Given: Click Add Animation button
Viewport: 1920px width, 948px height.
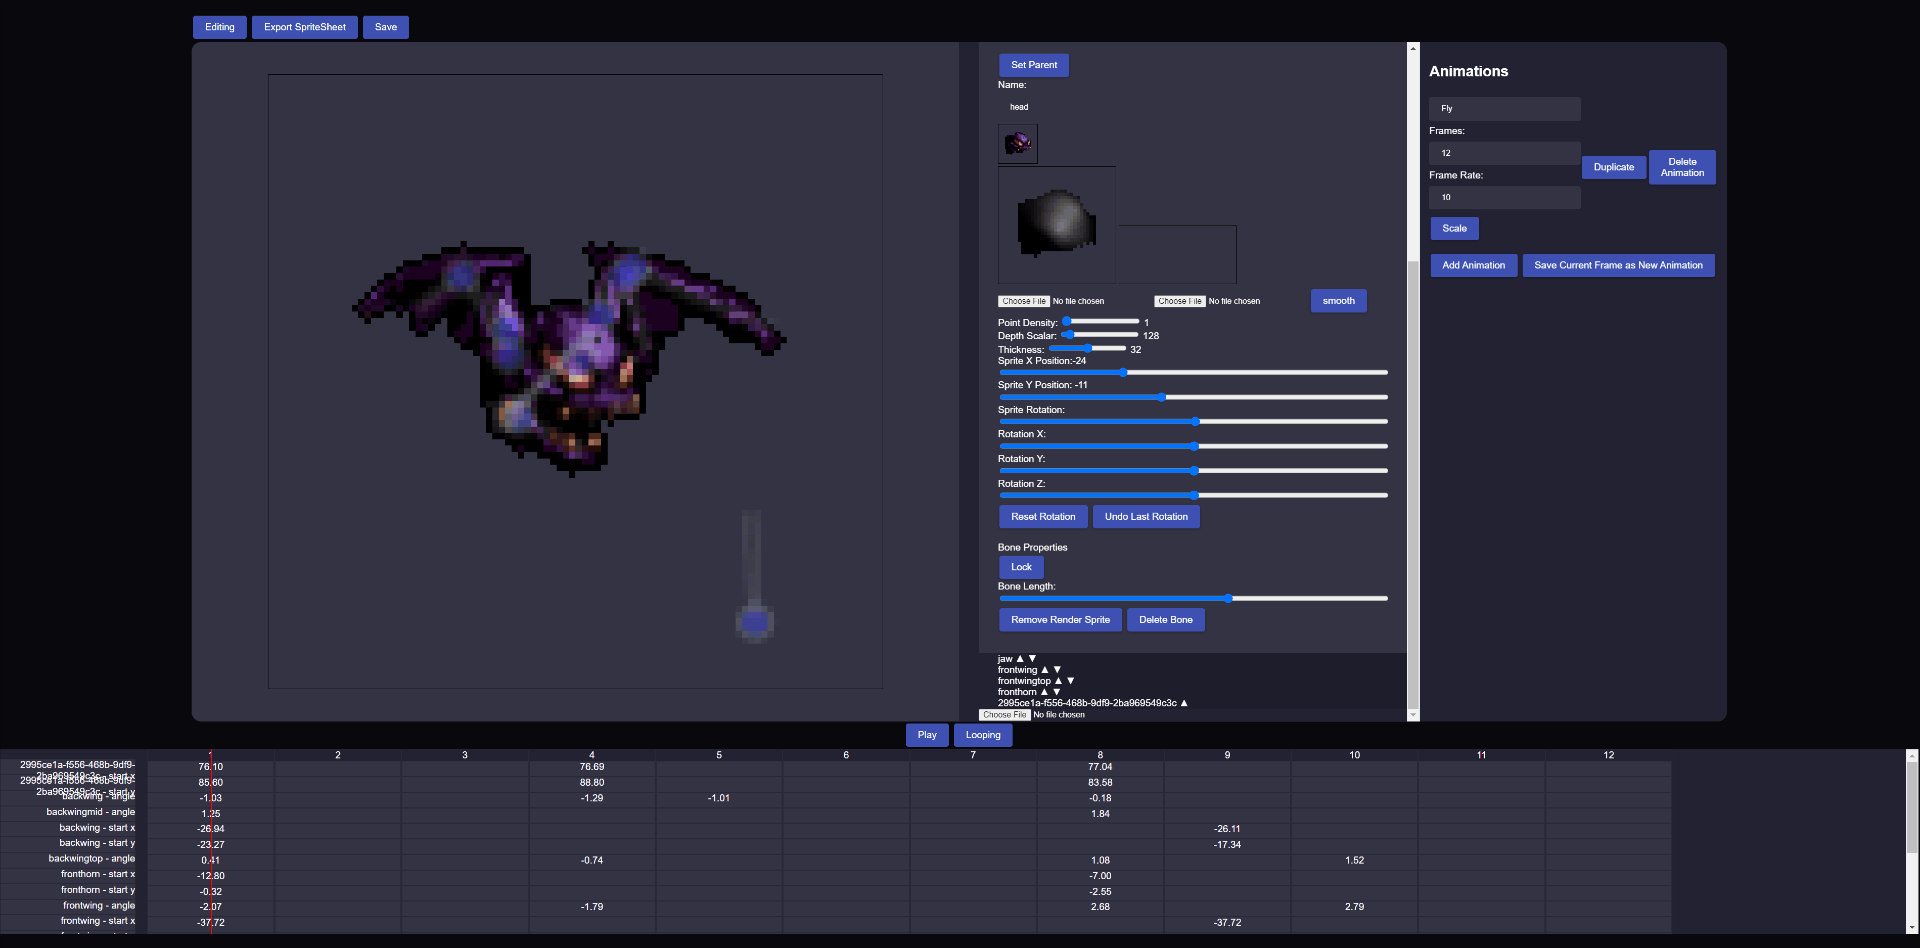Looking at the screenshot, I should pos(1473,265).
